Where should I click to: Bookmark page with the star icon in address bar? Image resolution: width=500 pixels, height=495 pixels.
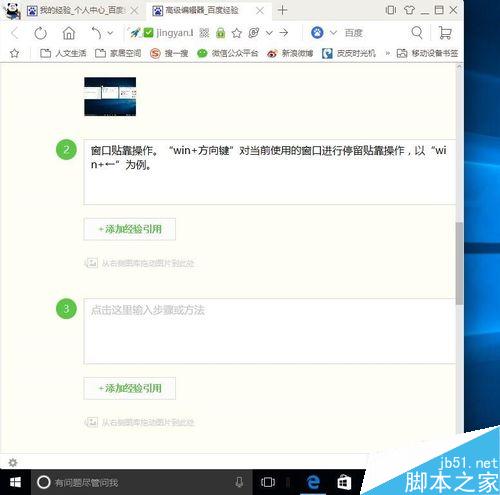[236, 33]
